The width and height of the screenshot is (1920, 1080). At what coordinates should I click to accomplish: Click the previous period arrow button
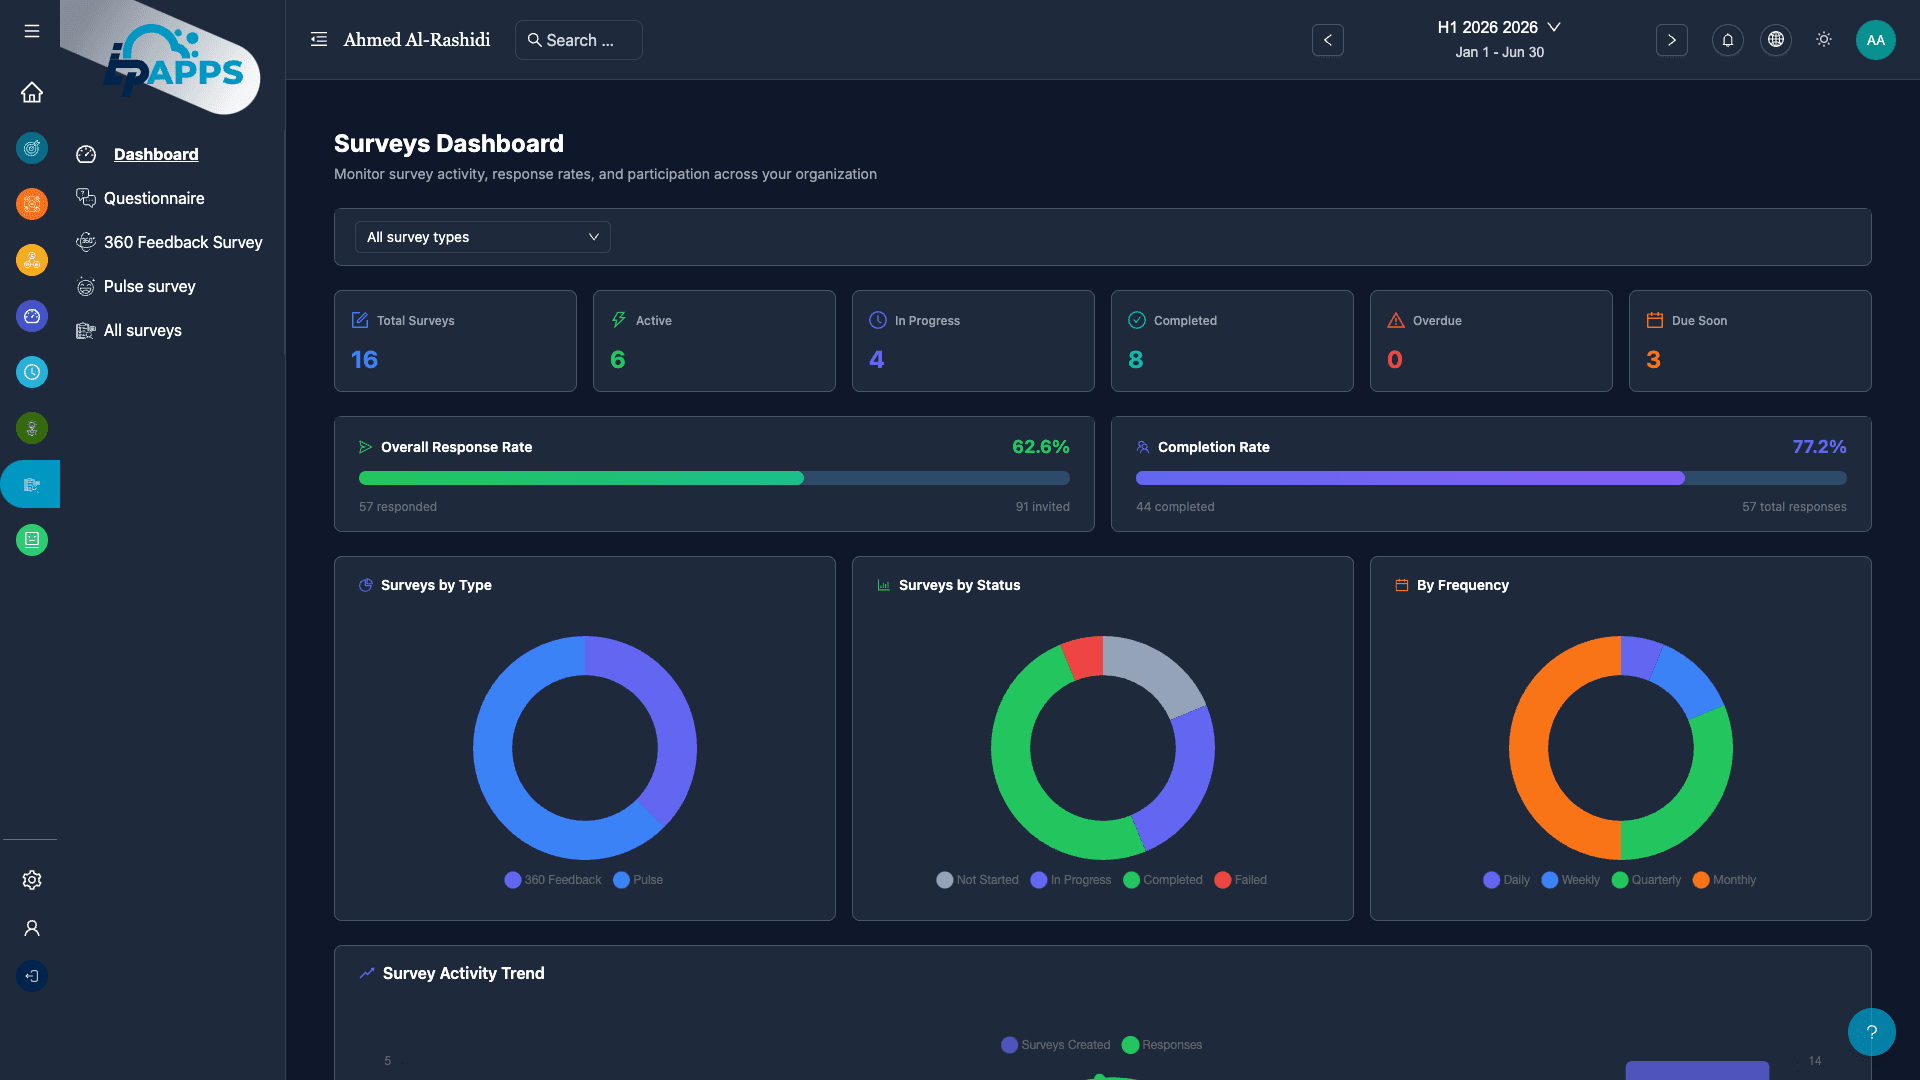tap(1327, 40)
